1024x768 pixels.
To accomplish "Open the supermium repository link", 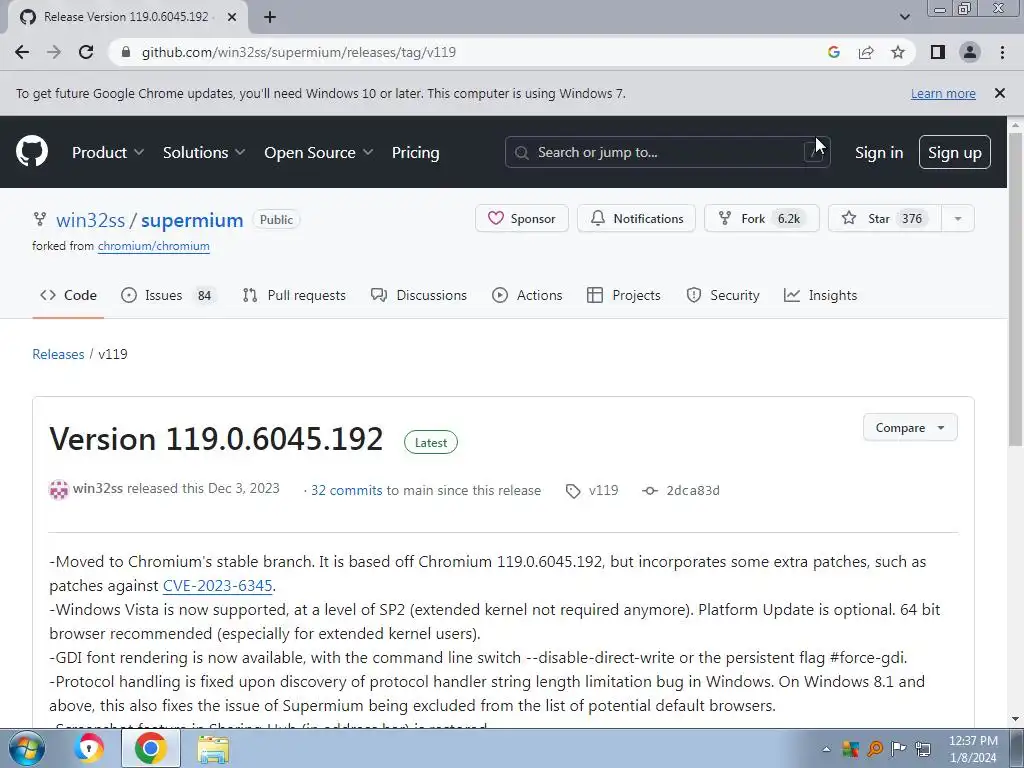I will 192,220.
